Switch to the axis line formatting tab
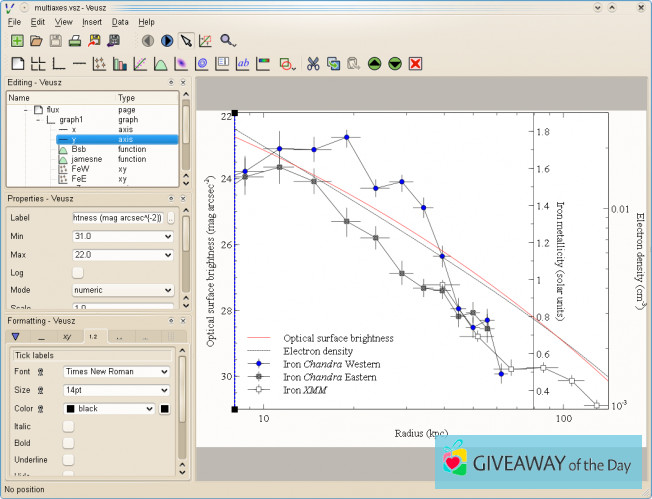 coord(41,337)
